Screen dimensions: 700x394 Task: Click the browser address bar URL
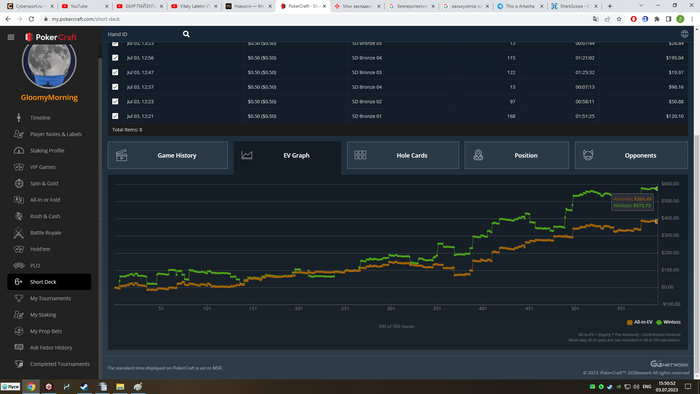[x=85, y=19]
